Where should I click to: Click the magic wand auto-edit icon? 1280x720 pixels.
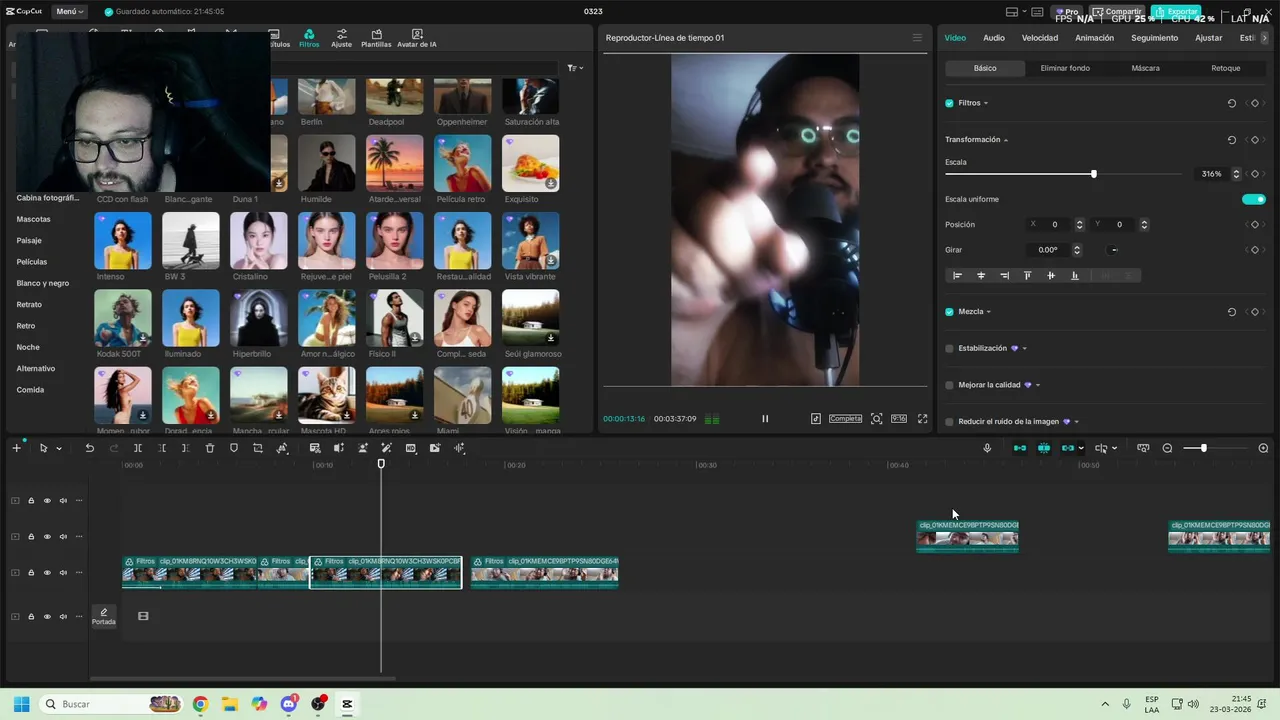(386, 448)
